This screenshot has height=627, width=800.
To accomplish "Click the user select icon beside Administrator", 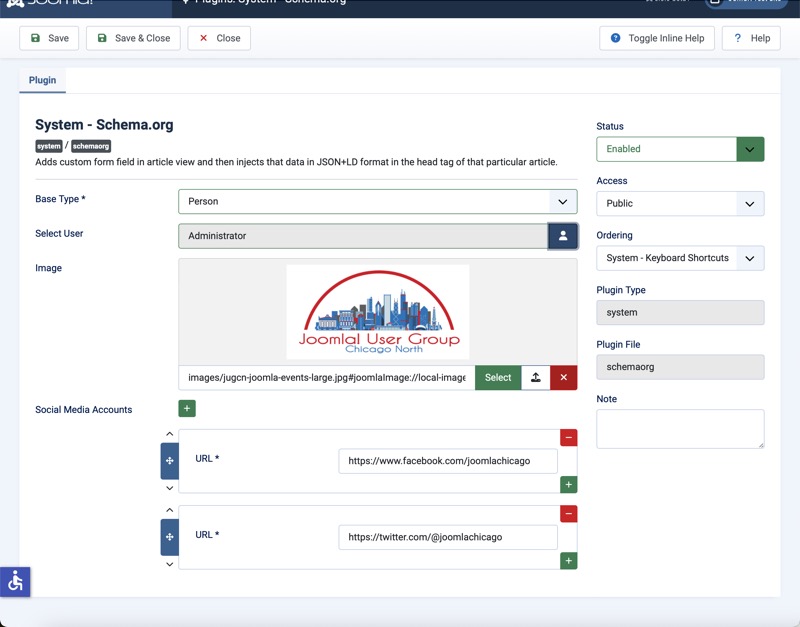I will 562,236.
